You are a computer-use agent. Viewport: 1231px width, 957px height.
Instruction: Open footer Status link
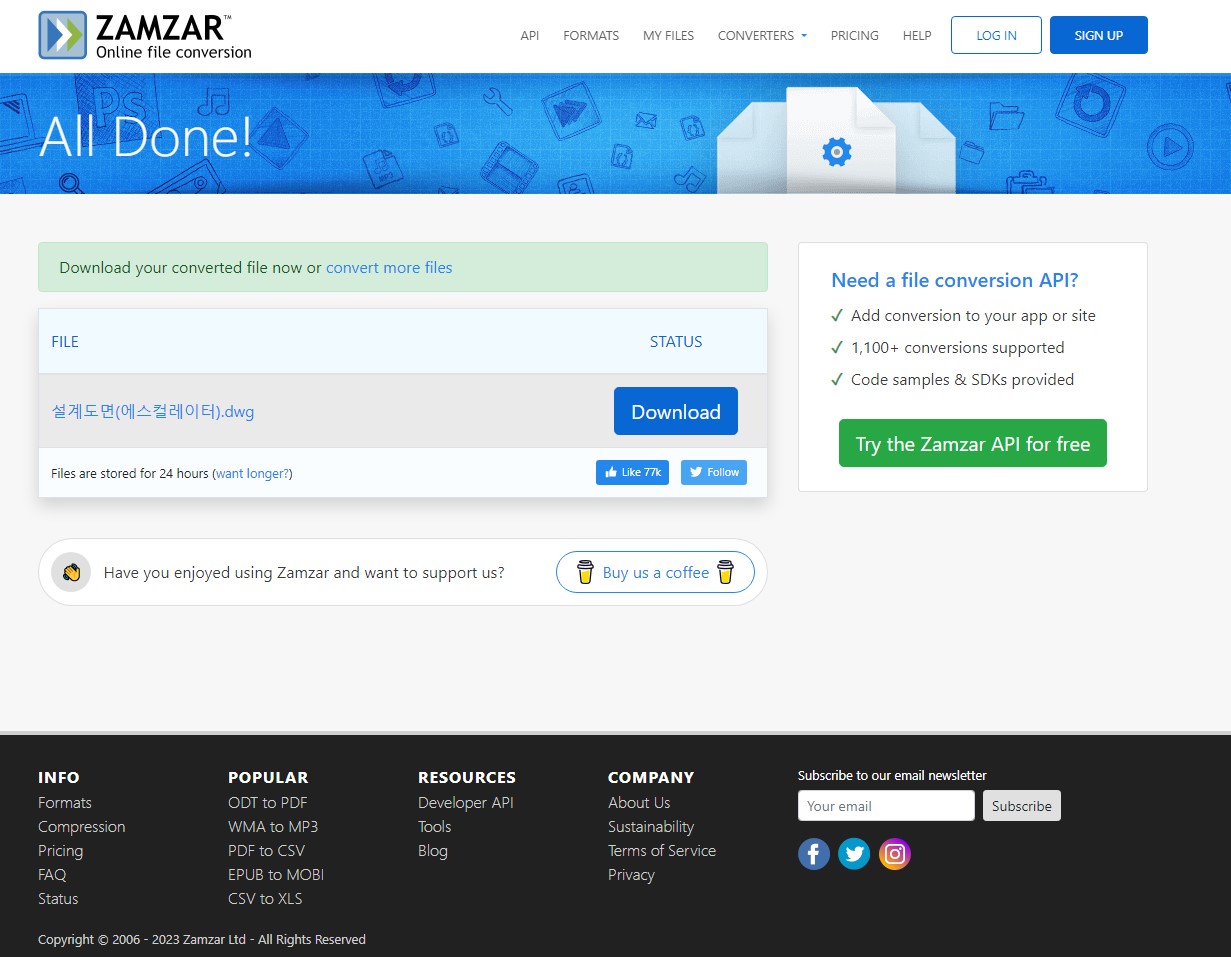tap(58, 898)
